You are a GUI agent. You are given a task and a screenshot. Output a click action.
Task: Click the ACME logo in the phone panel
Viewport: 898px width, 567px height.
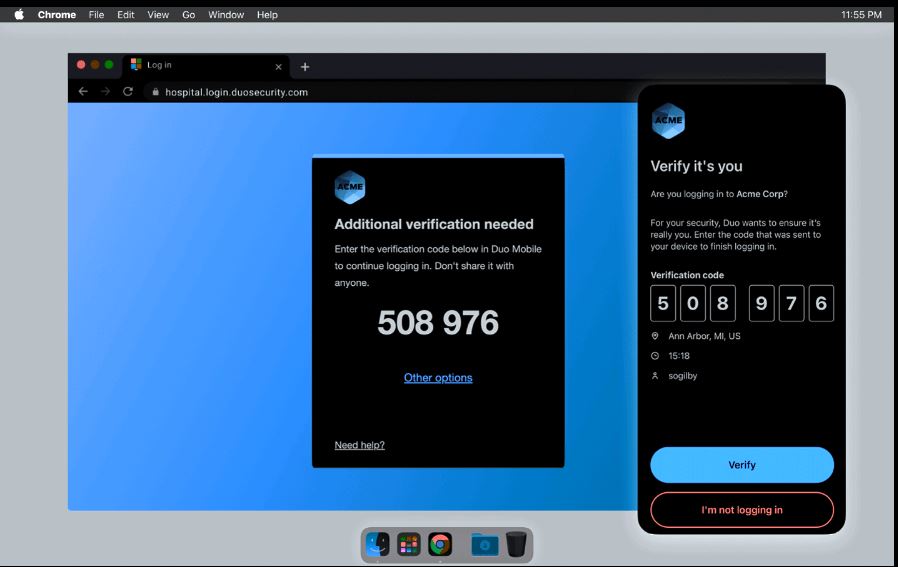point(668,121)
